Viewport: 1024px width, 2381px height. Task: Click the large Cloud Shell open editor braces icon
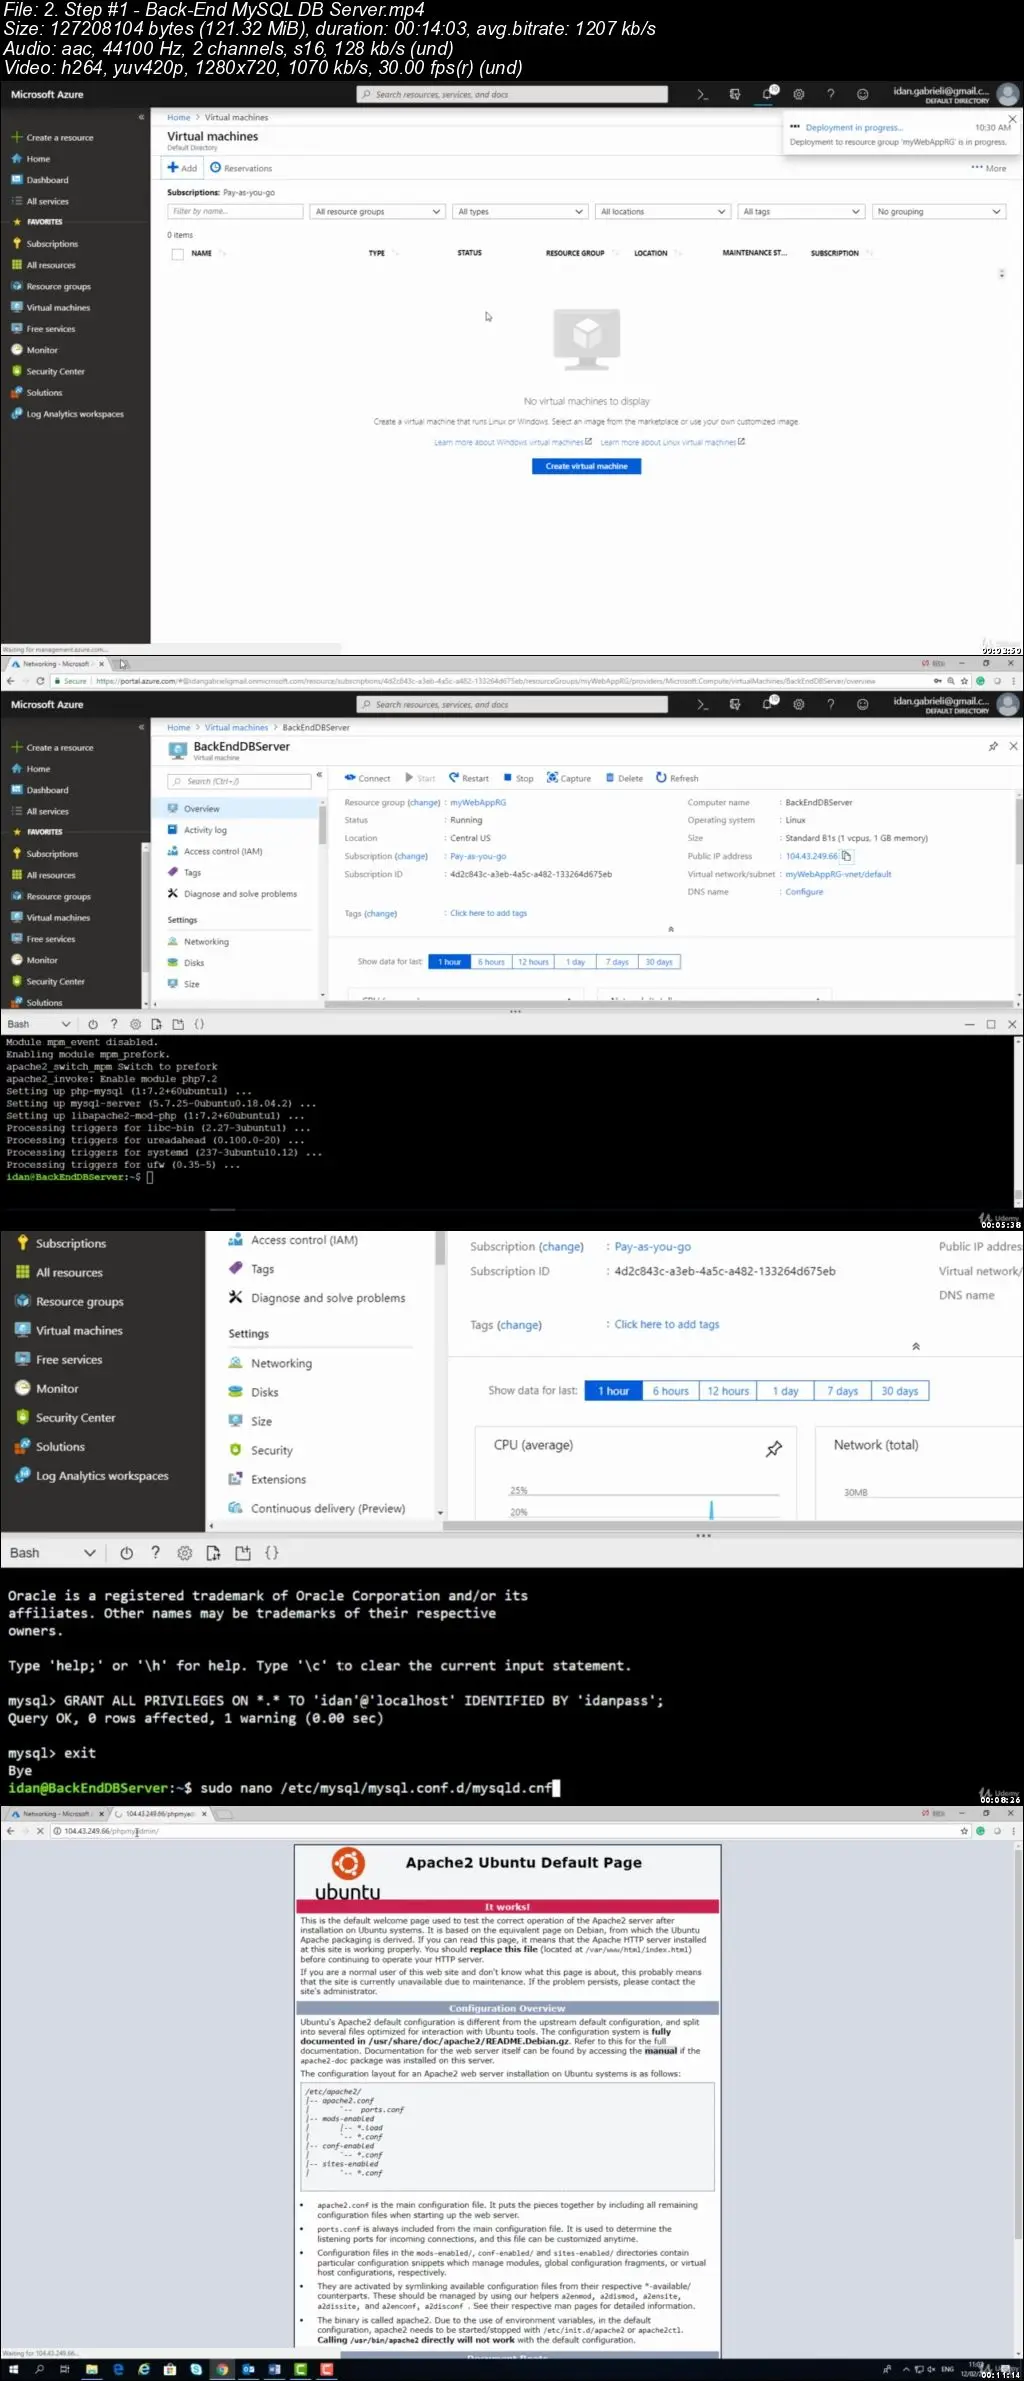pyautogui.click(x=272, y=1553)
